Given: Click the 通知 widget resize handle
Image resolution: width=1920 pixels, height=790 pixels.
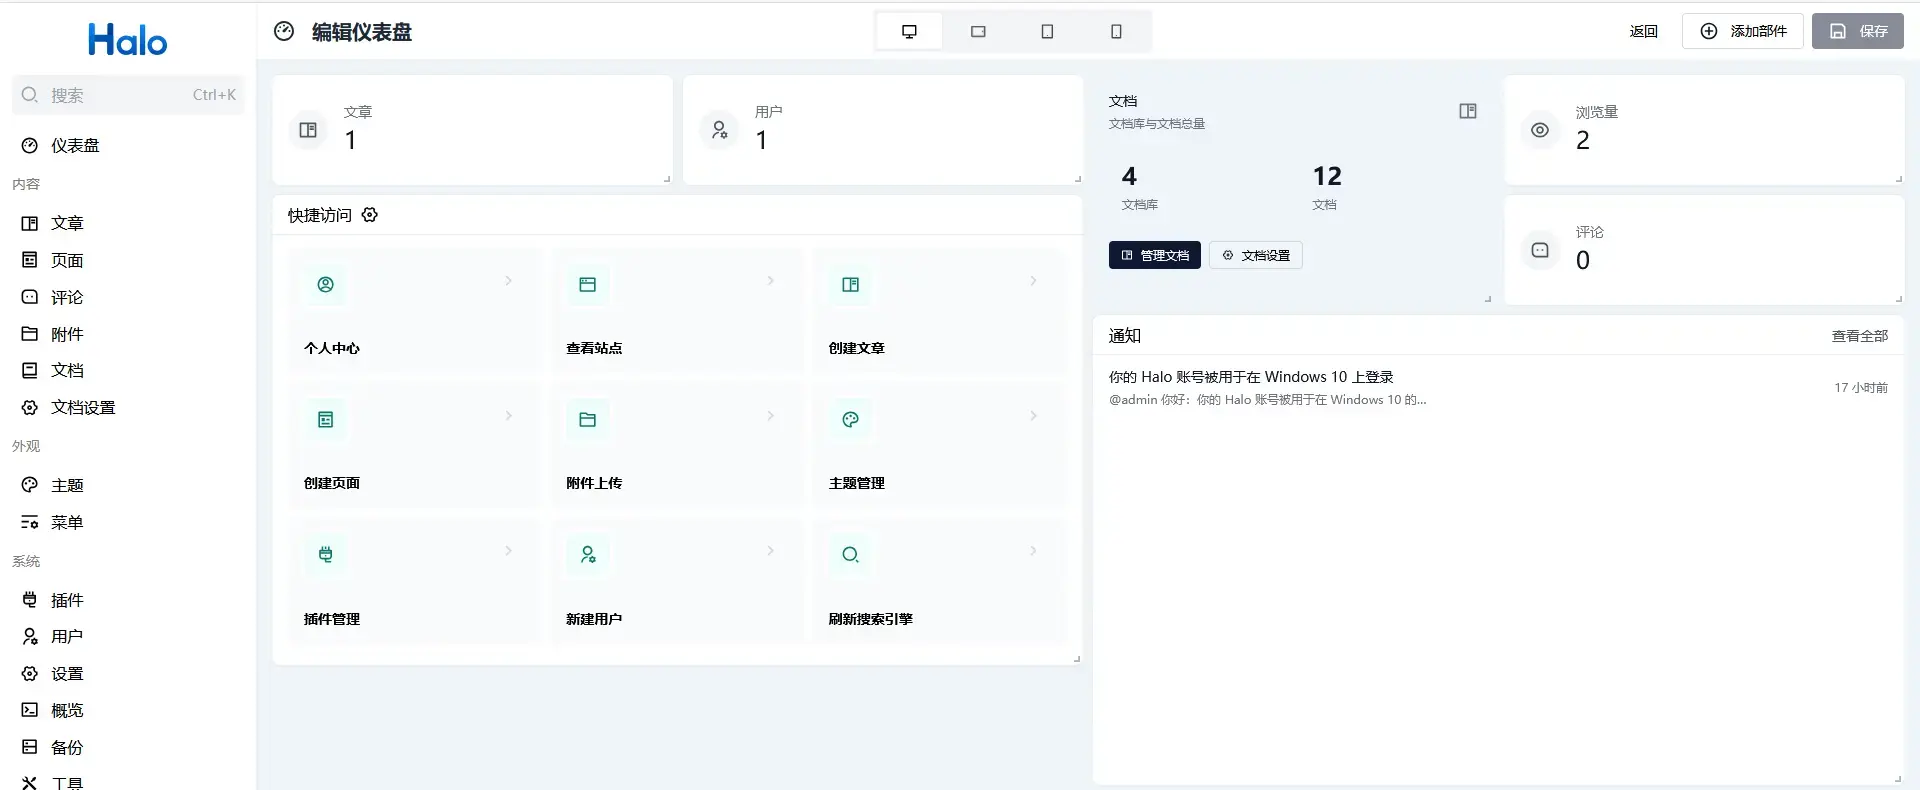Looking at the screenshot, I should coord(1898,779).
